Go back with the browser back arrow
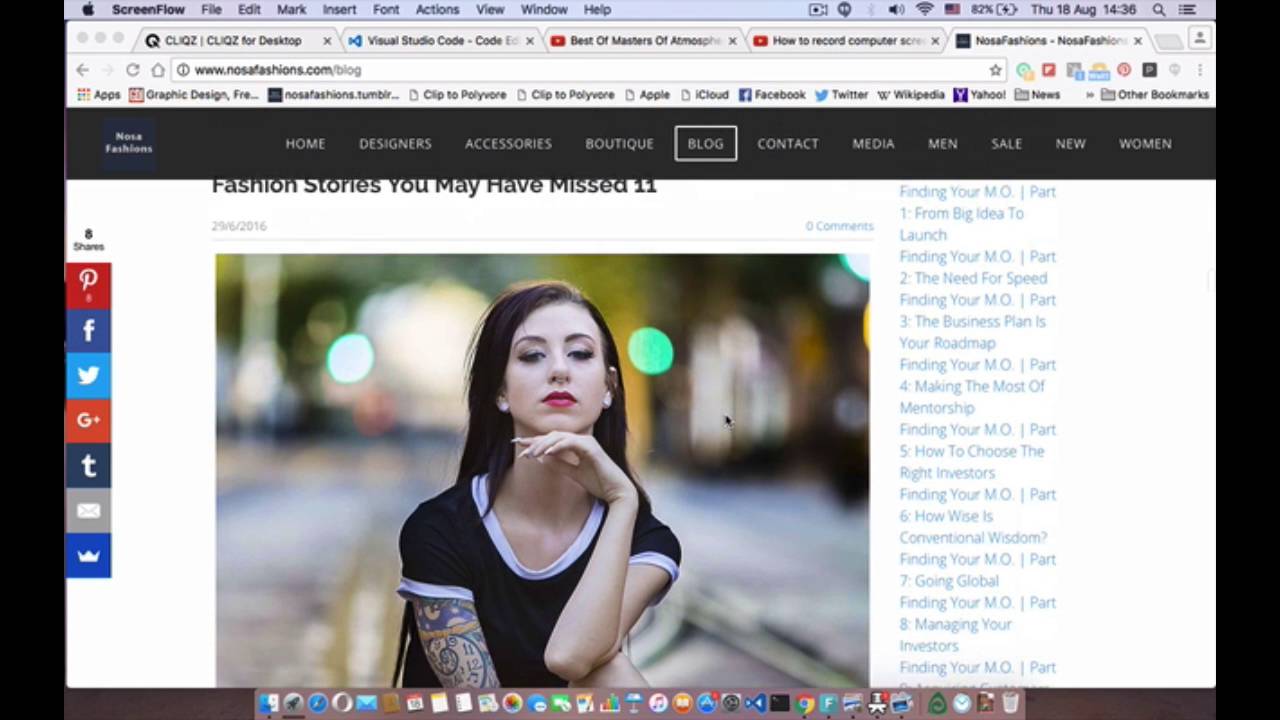Viewport: 1280px width, 720px height. point(82,70)
